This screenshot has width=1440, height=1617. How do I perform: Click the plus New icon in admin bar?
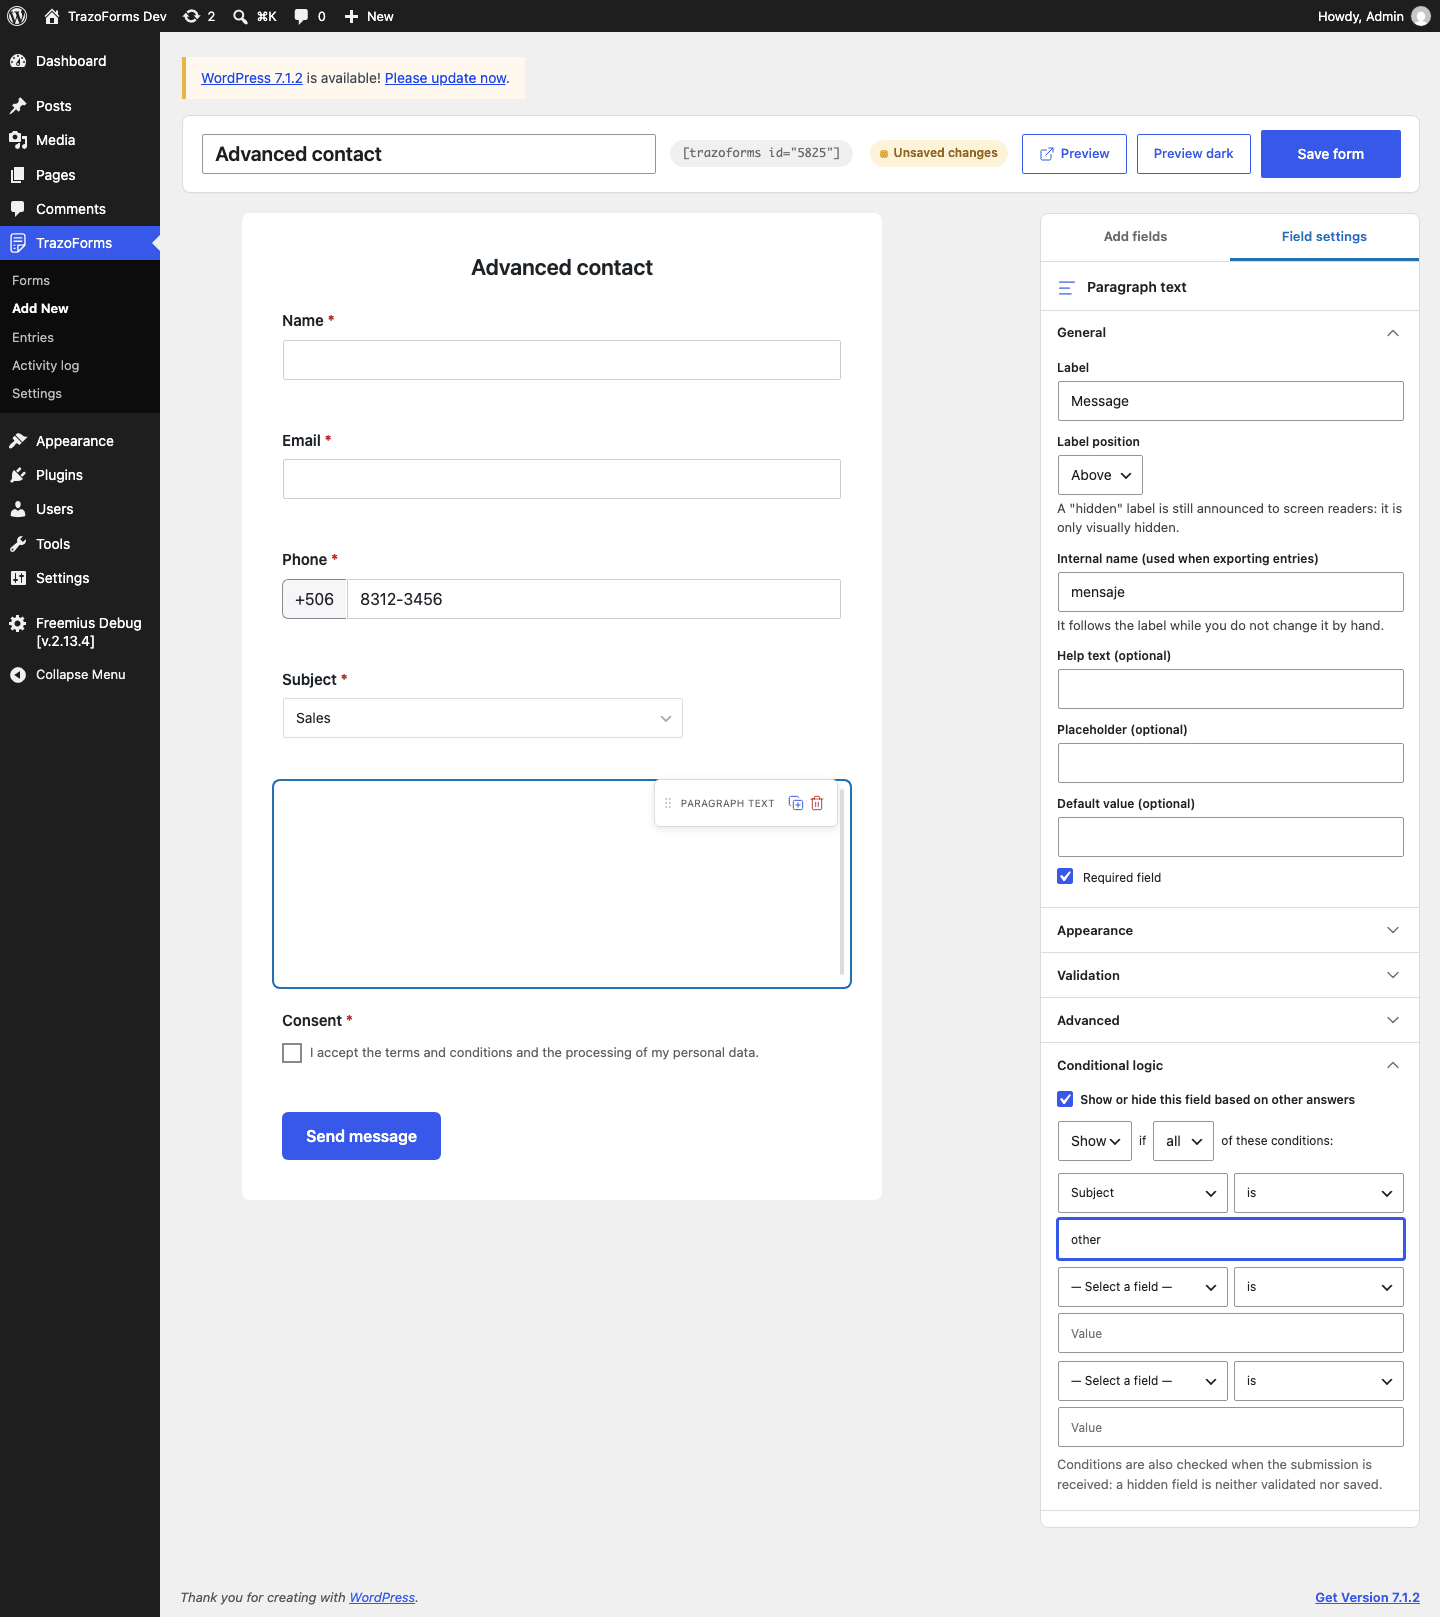[351, 16]
